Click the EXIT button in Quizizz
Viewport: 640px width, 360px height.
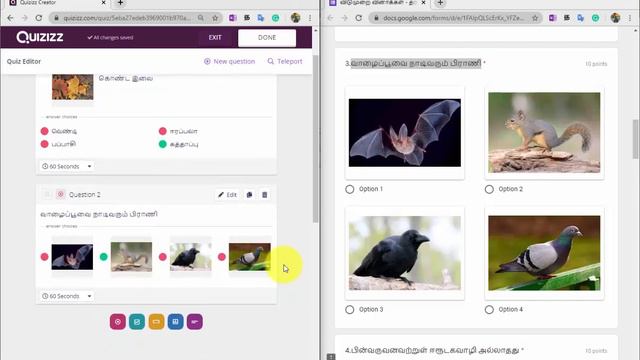pos(215,38)
